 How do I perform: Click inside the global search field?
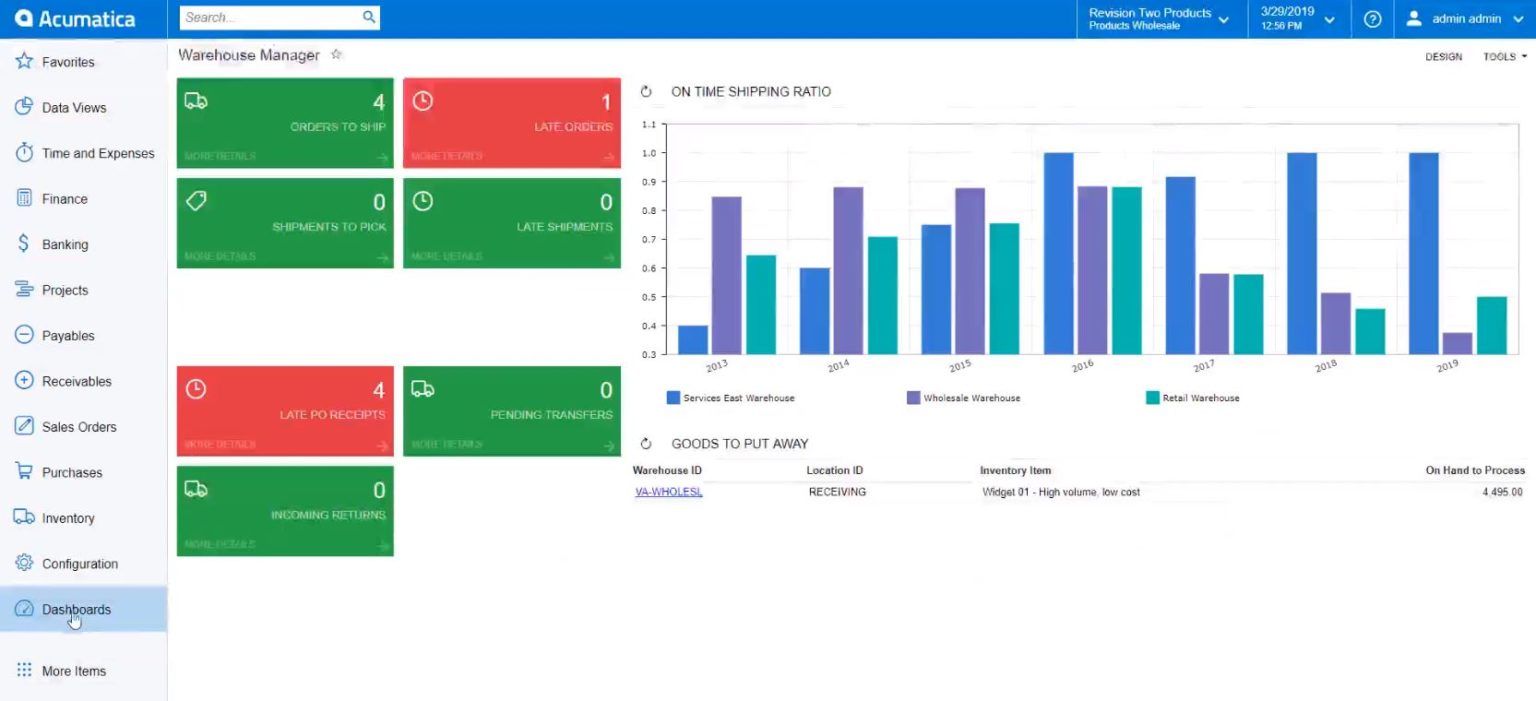pyautogui.click(x=270, y=17)
